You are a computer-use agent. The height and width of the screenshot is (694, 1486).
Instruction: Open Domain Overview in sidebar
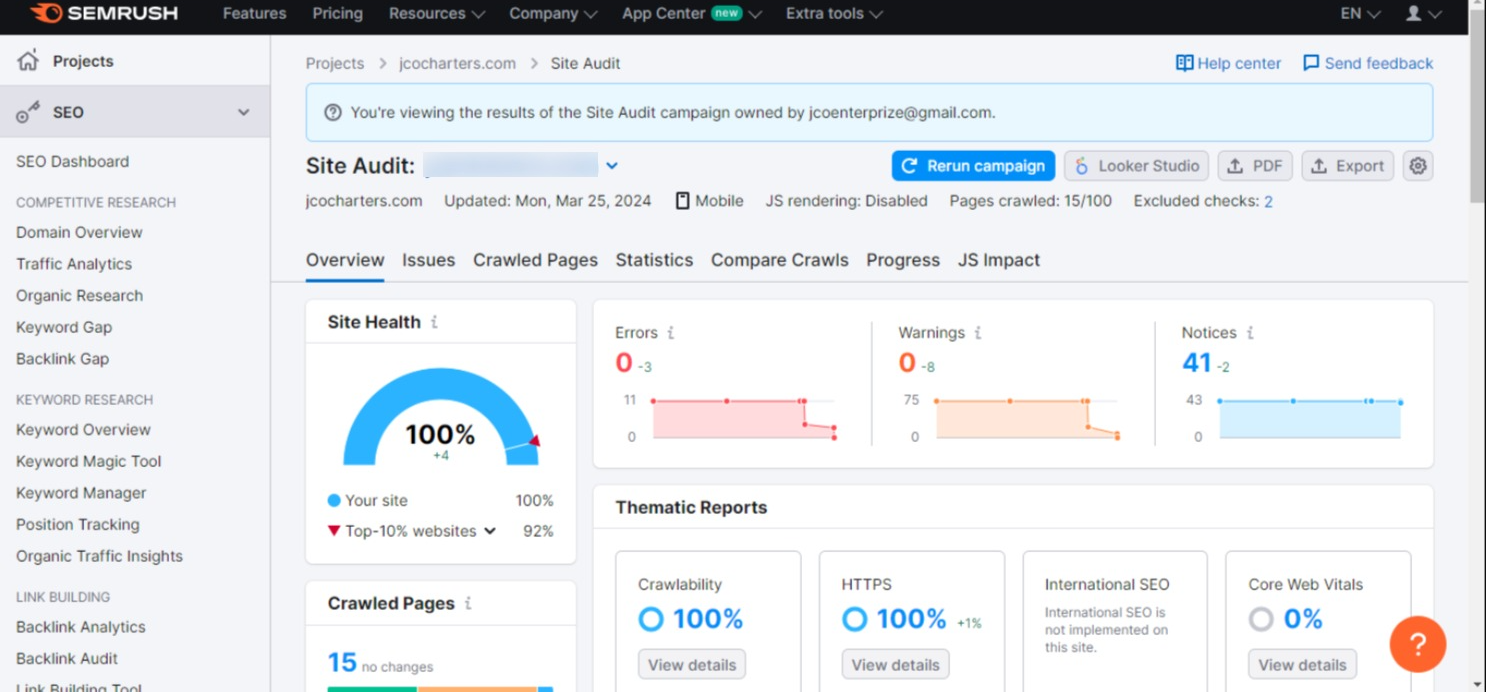(x=79, y=232)
